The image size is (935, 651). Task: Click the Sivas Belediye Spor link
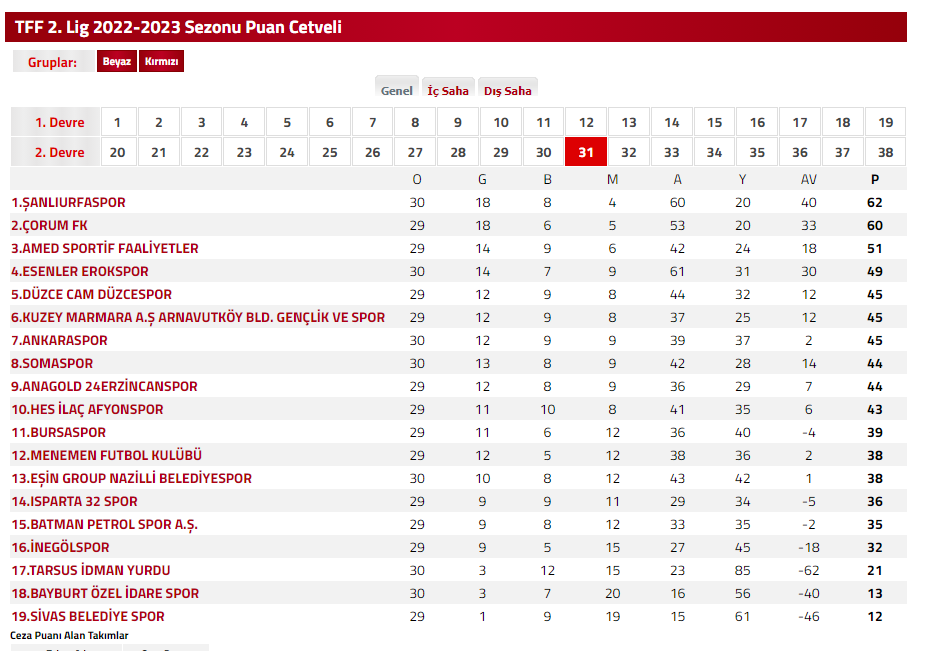click(88, 616)
